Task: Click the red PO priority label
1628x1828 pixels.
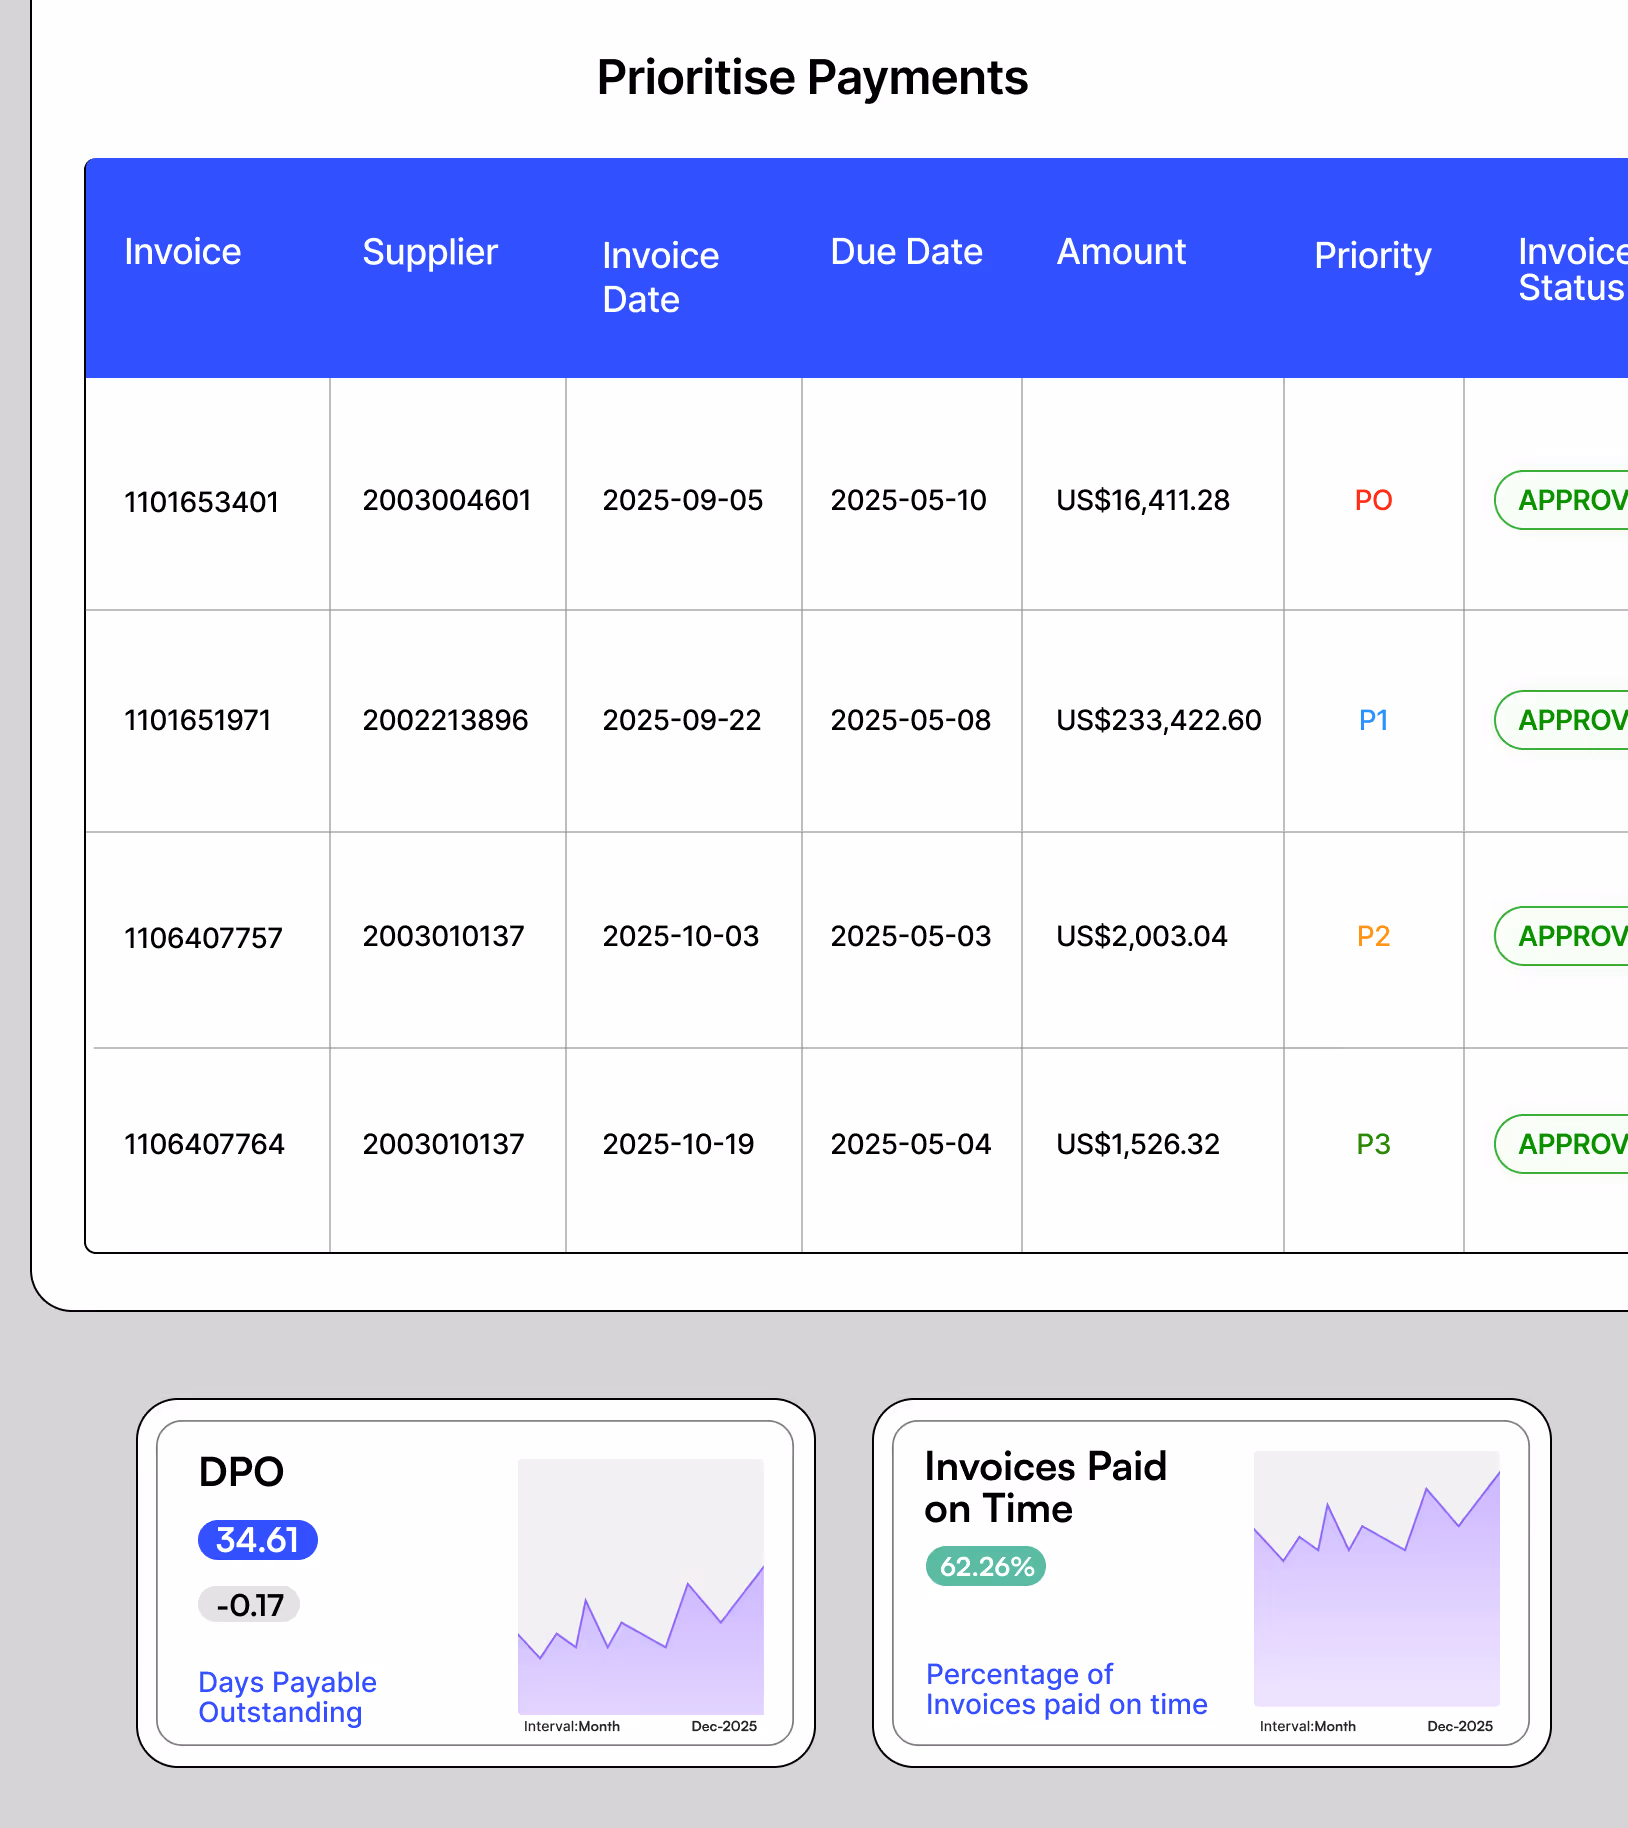Action: [1373, 500]
